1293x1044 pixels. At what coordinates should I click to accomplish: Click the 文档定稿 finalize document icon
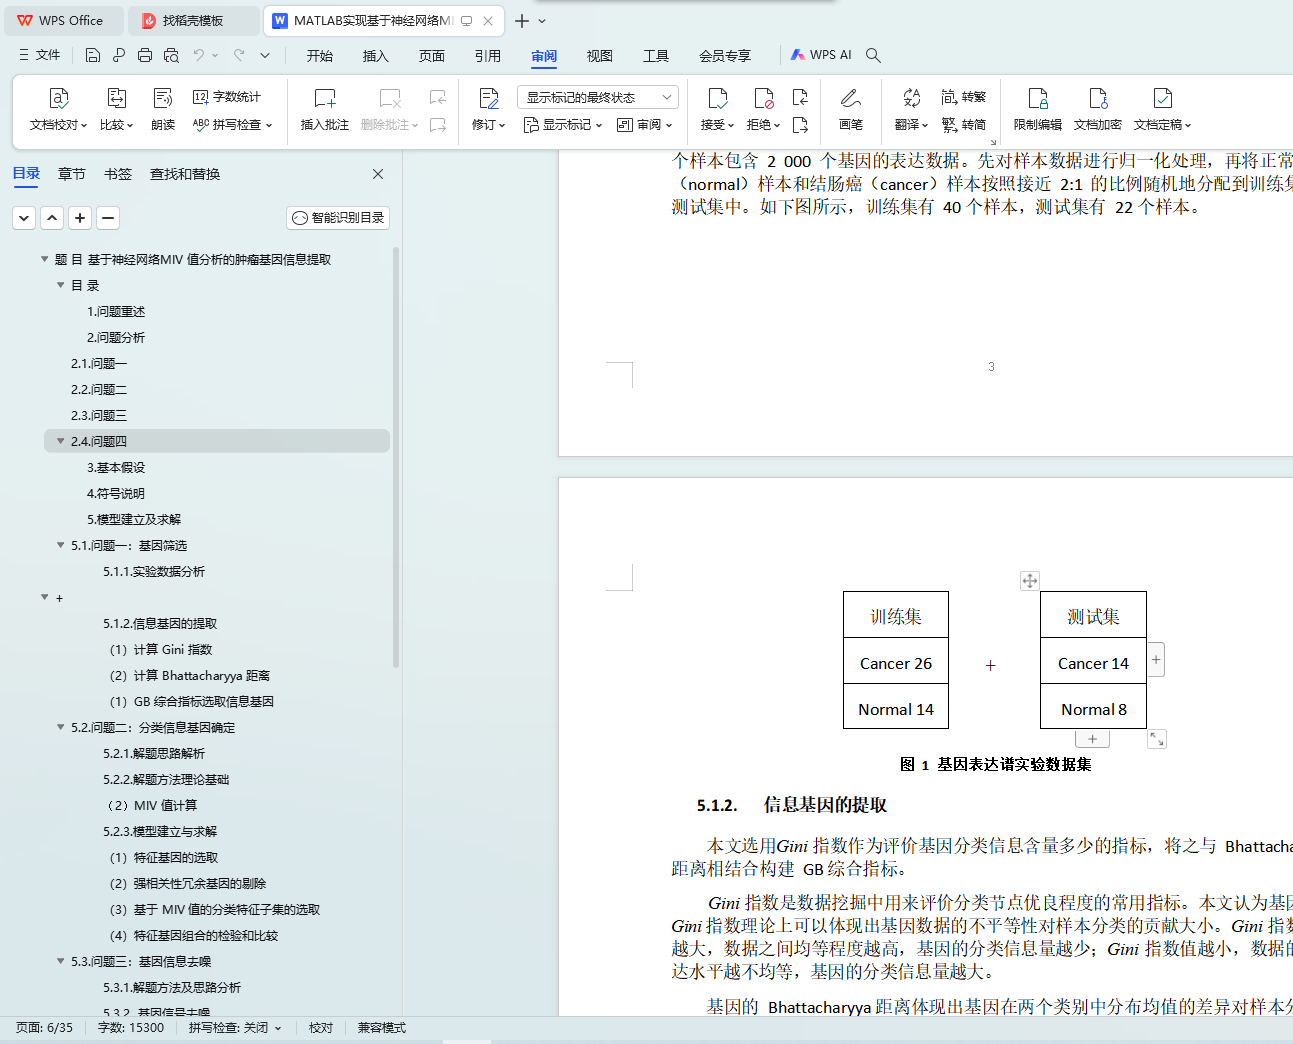coord(1162,98)
